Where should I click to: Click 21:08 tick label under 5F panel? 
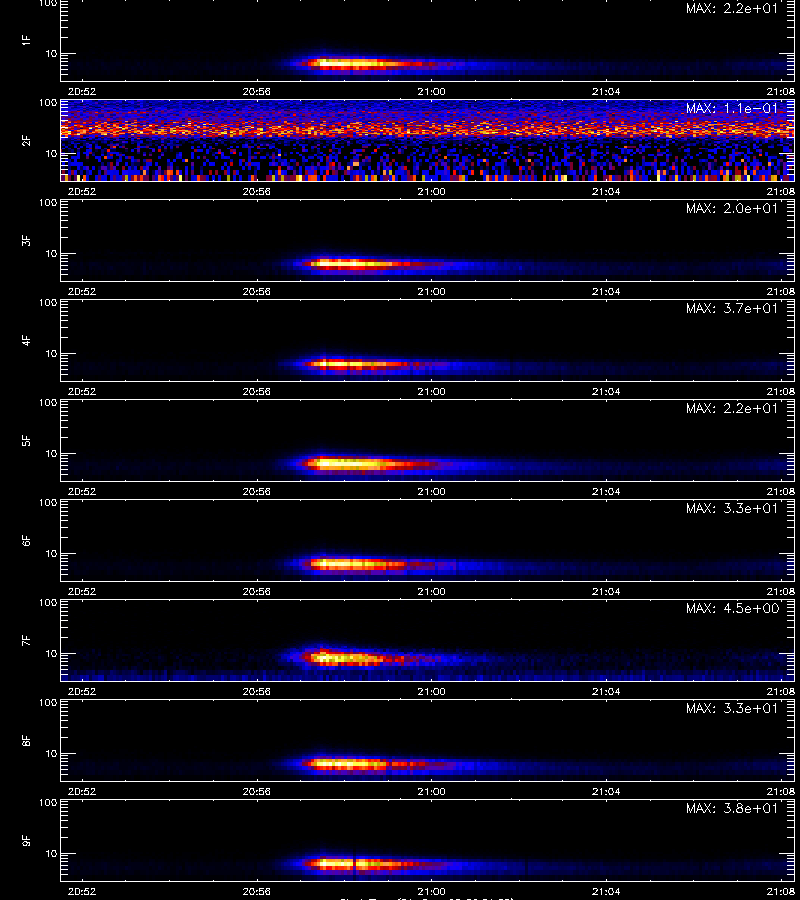pos(780,491)
